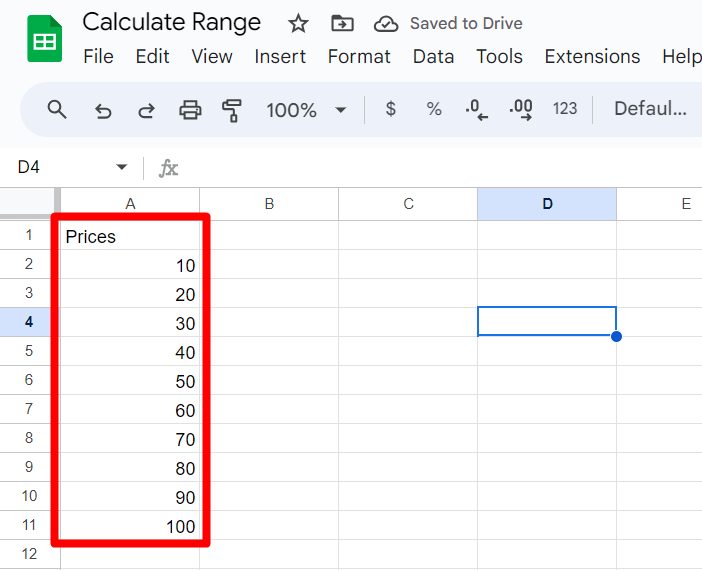The height and width of the screenshot is (570, 702).
Task: Click the Calculate Range document title
Action: click(171, 22)
